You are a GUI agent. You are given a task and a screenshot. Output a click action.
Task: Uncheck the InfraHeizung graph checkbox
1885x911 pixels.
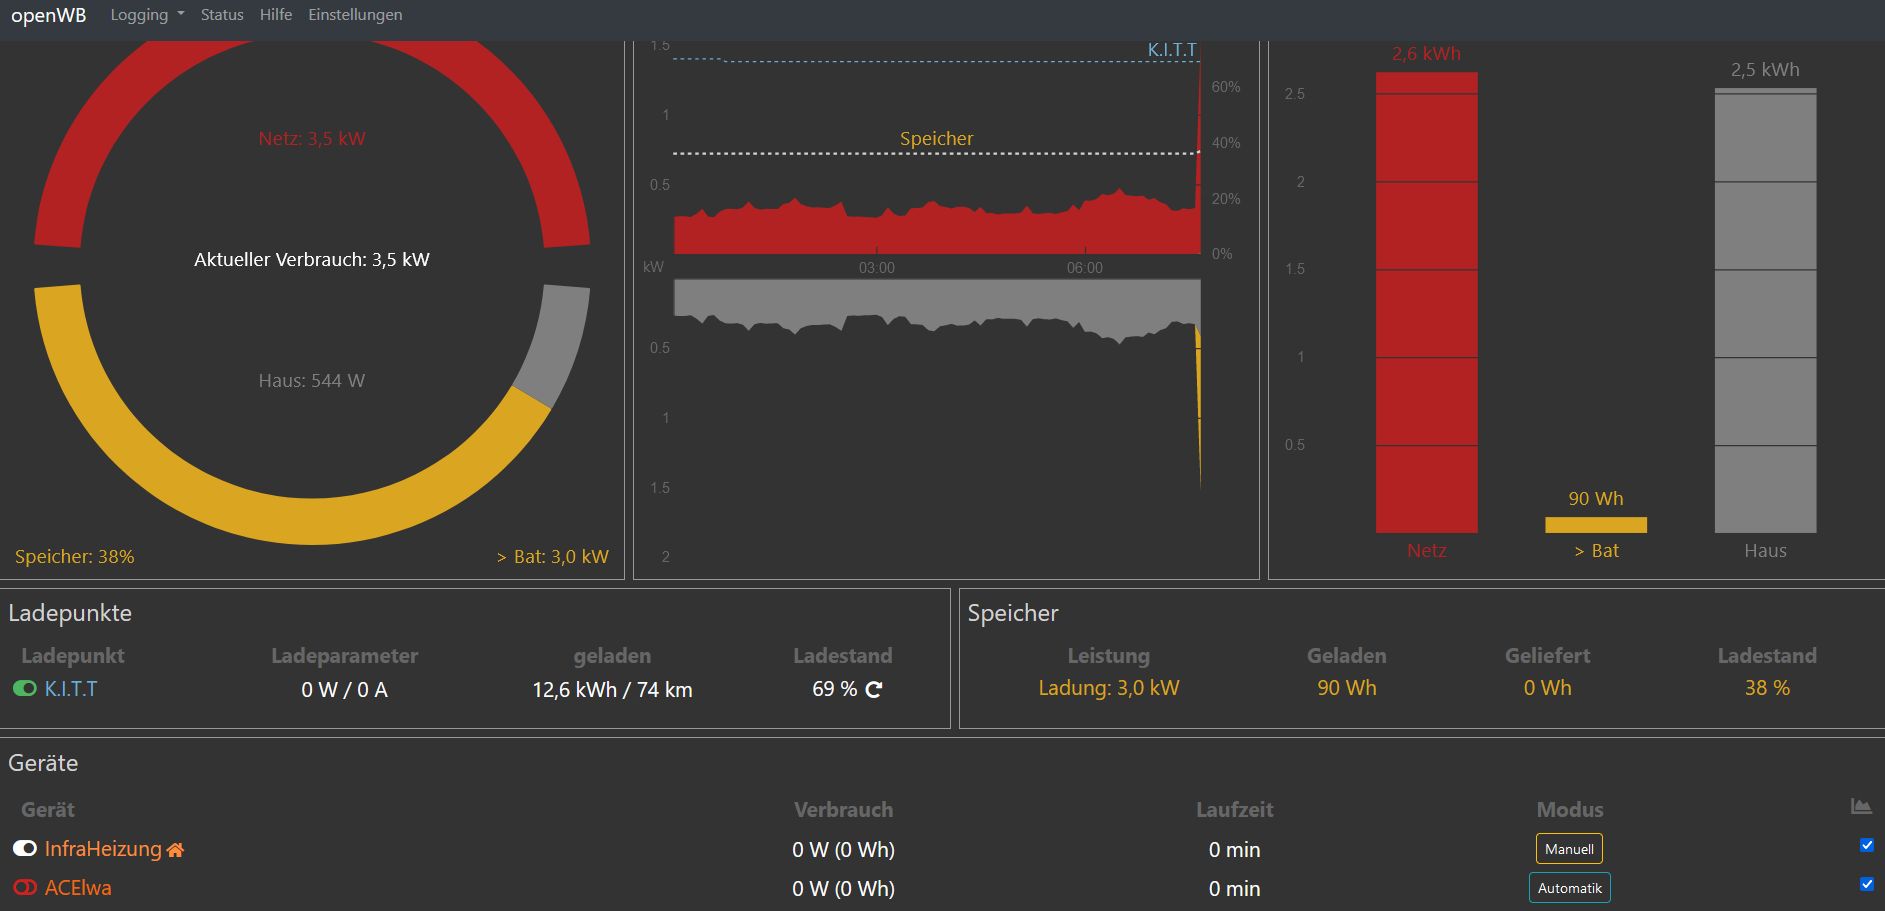point(1866,845)
